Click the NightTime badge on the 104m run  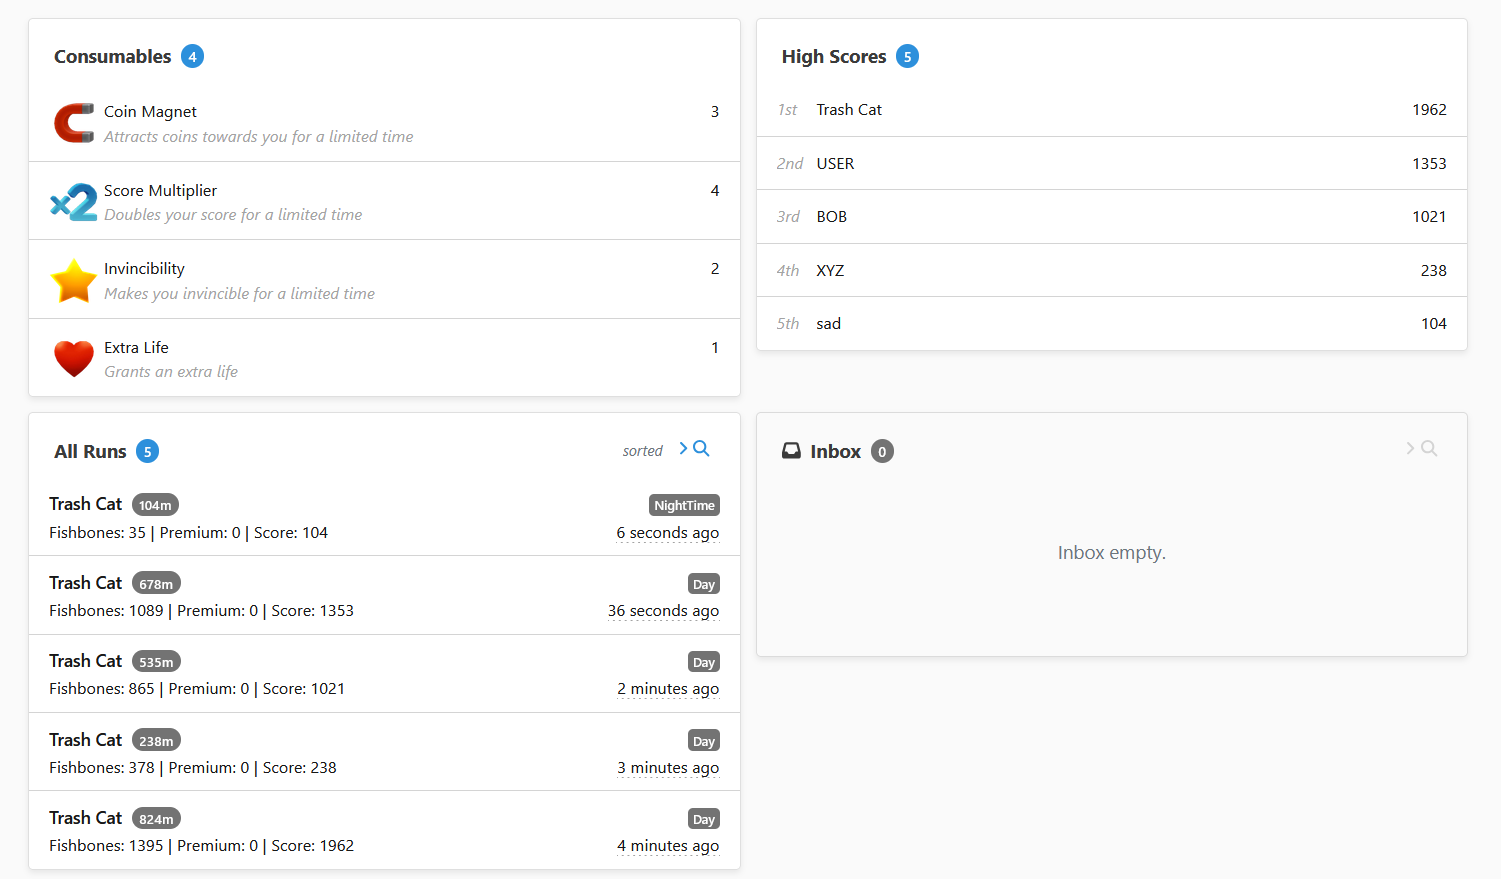684,505
